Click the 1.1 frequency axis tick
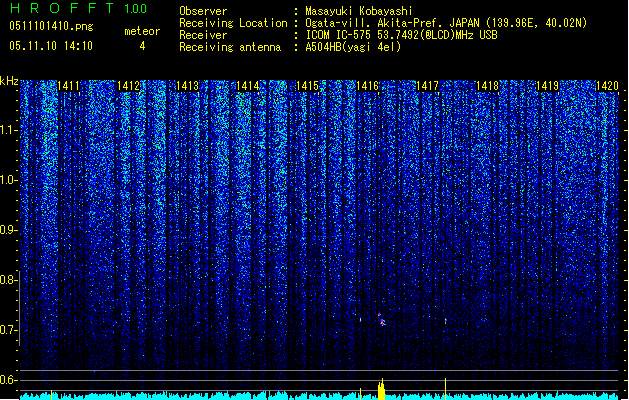The image size is (629, 400). (9, 131)
